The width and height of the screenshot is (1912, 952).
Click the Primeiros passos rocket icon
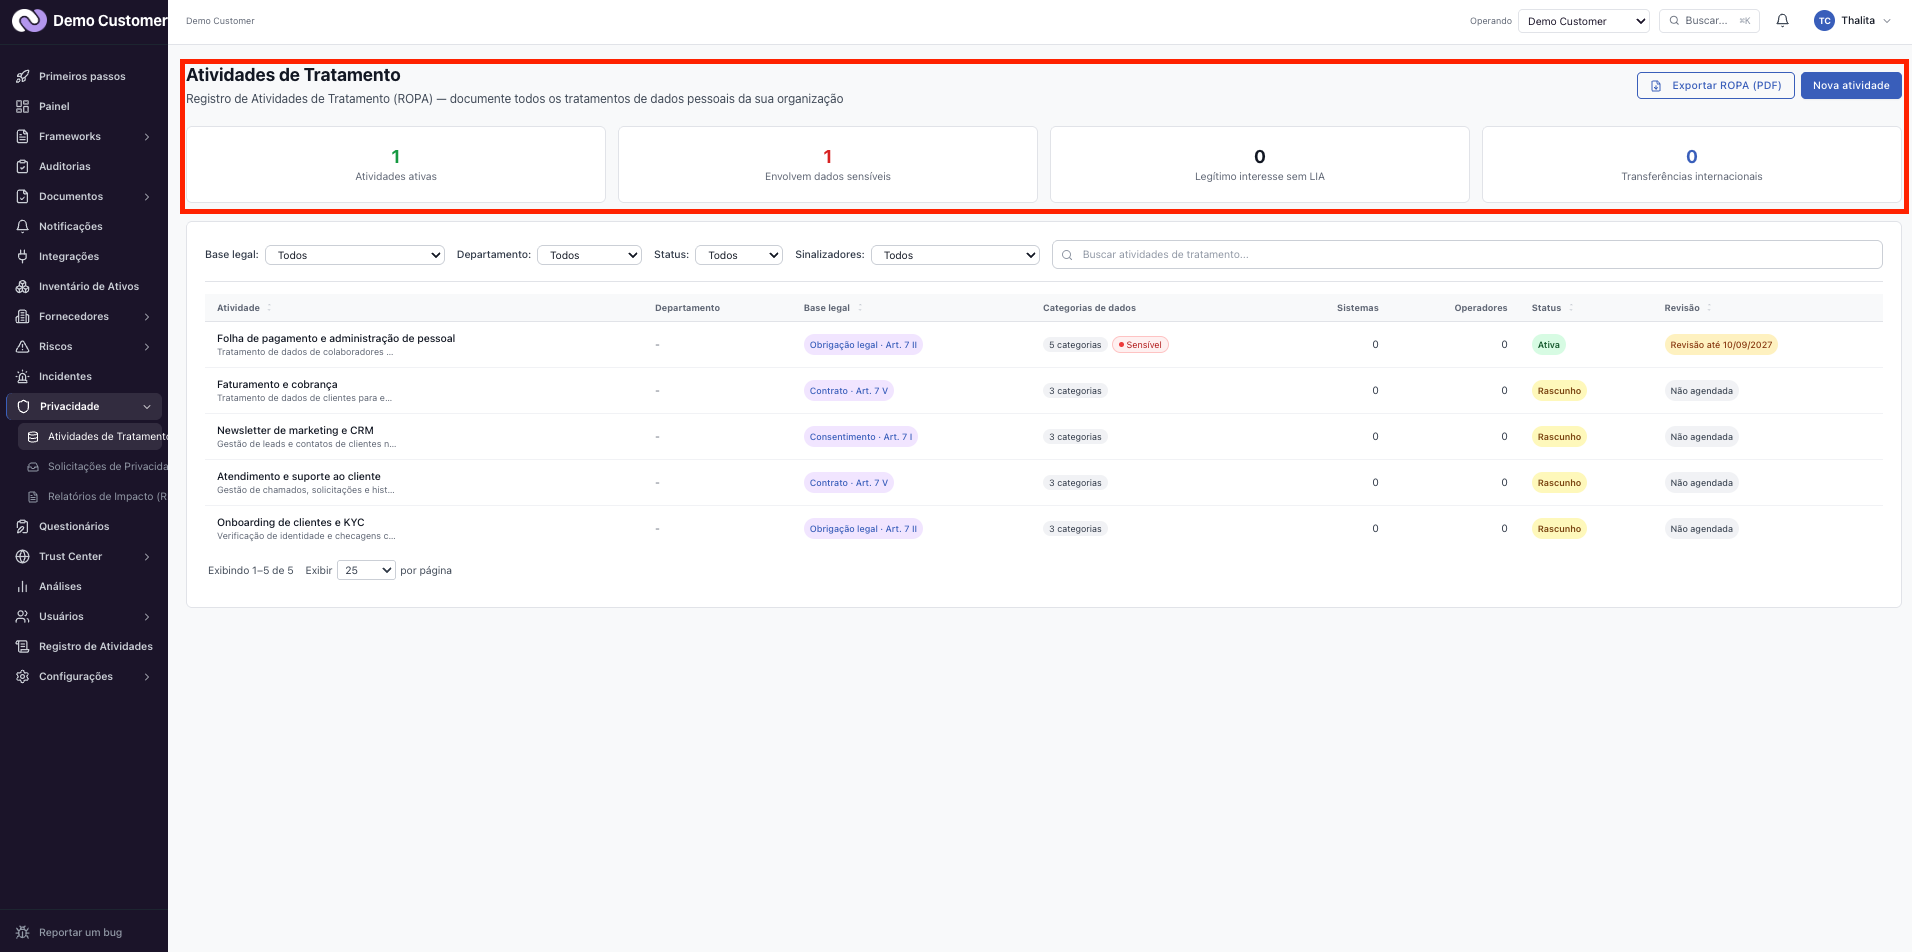click(x=22, y=76)
